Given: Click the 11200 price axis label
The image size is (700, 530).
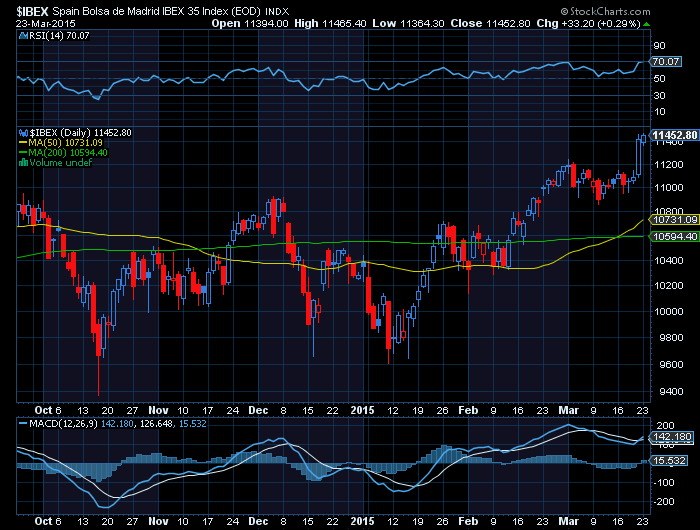Looking at the screenshot, I should click(x=668, y=165).
